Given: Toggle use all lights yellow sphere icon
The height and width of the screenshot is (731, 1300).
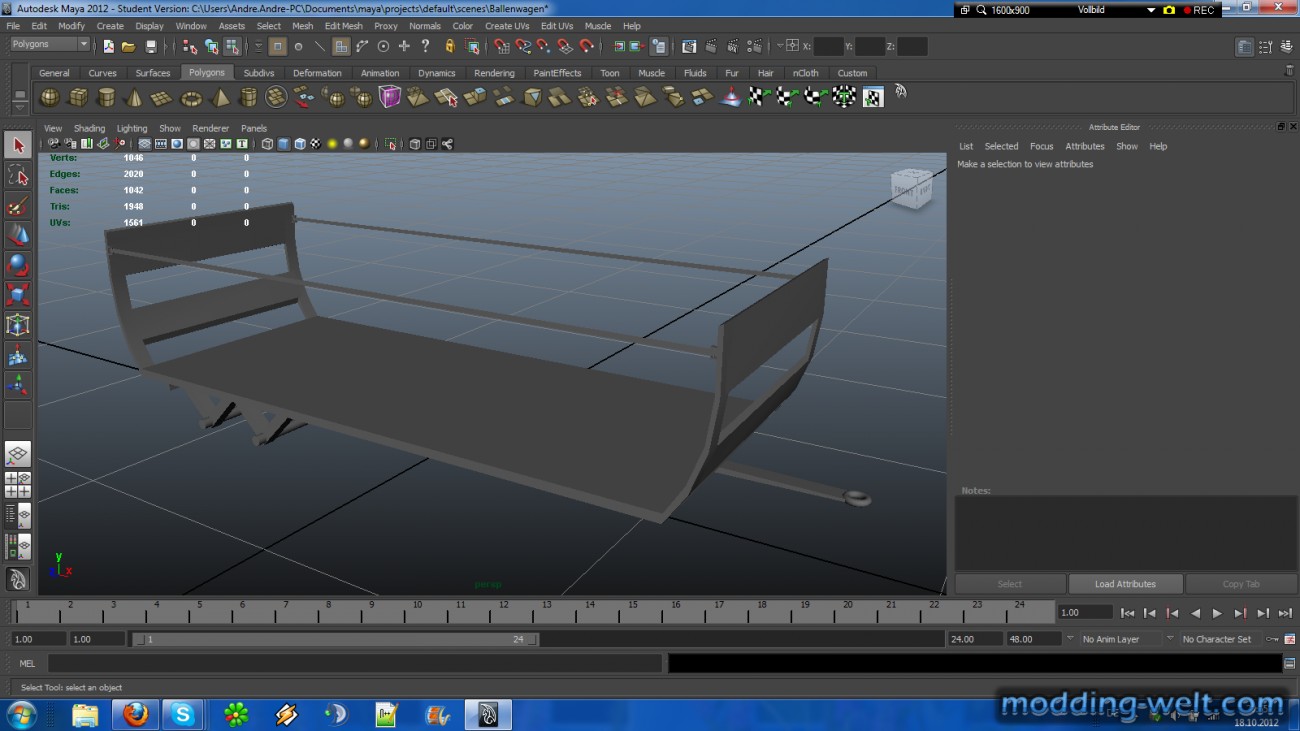Looking at the screenshot, I should point(332,144).
